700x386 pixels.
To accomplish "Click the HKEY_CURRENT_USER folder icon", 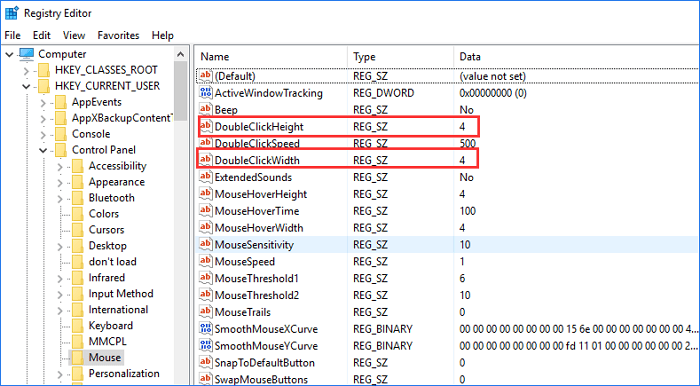I will (x=44, y=86).
